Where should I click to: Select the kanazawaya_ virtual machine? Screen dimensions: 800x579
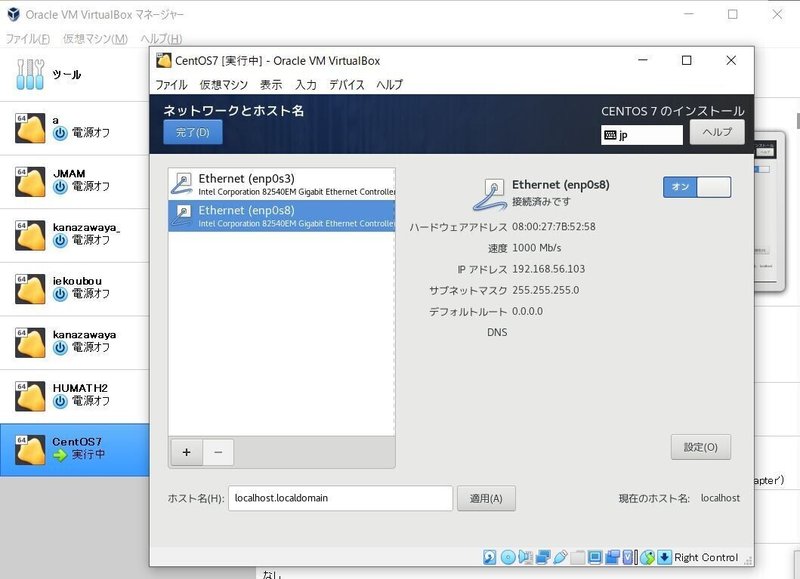[x=74, y=235]
